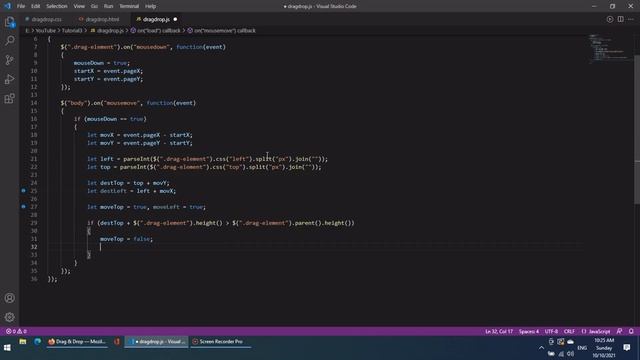The width and height of the screenshot is (640, 360).
Task: Open Microsoft Edge from taskbar
Action: [38, 342]
